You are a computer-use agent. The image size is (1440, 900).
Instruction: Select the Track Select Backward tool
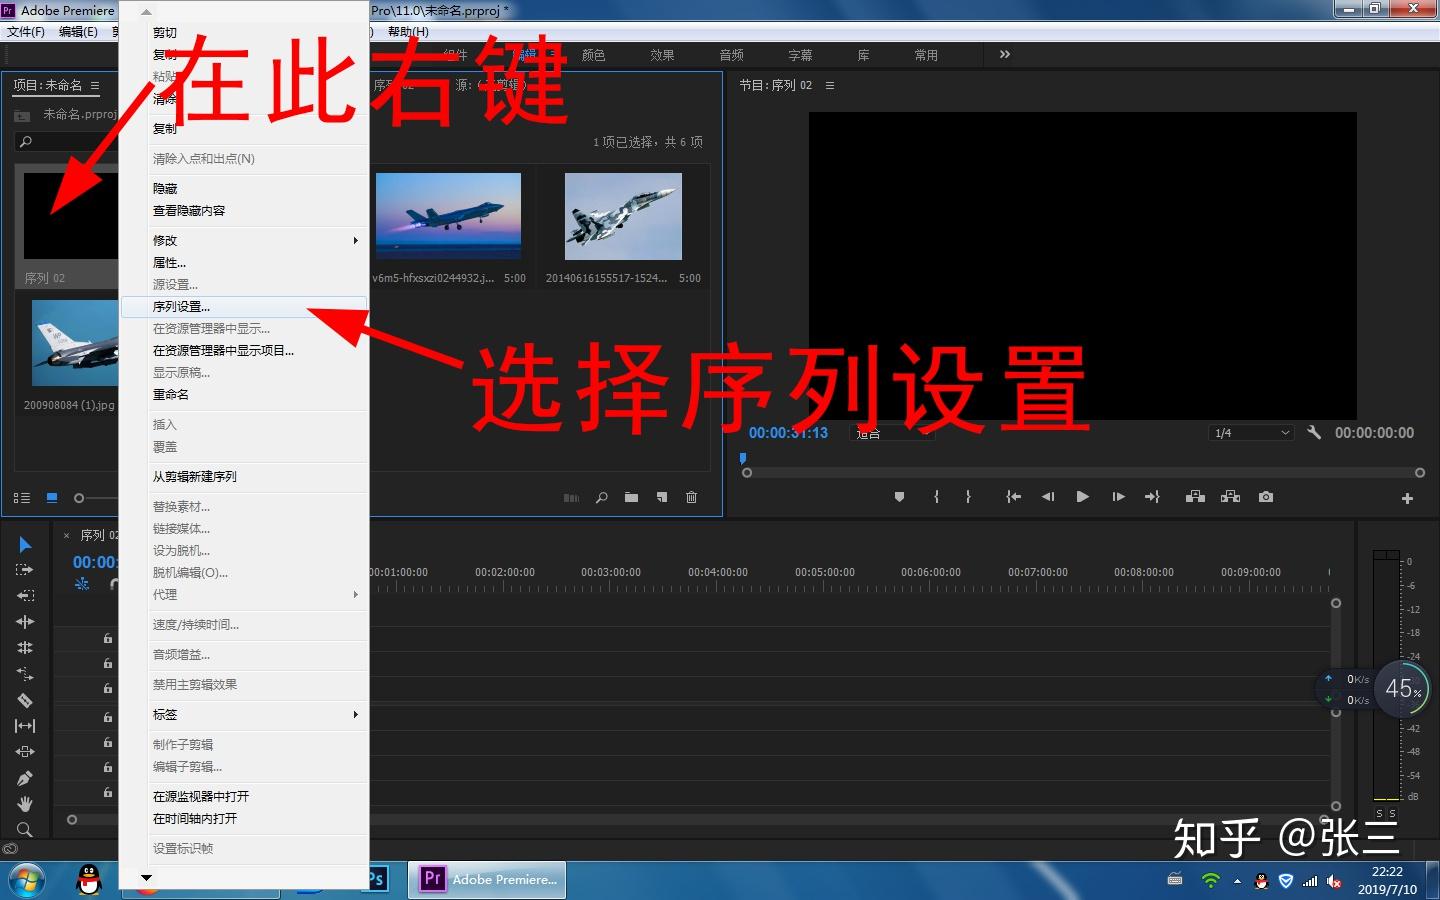click(25, 595)
